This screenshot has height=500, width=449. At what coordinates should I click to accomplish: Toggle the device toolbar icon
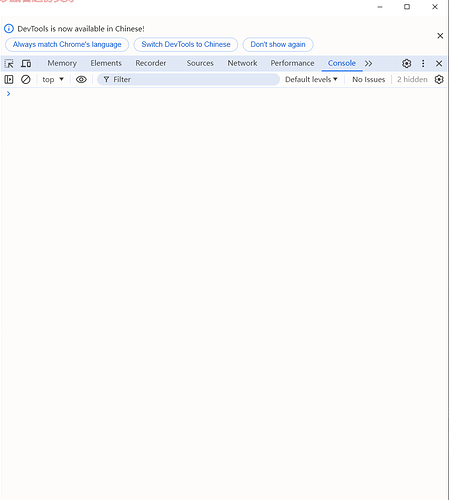click(x=26, y=63)
